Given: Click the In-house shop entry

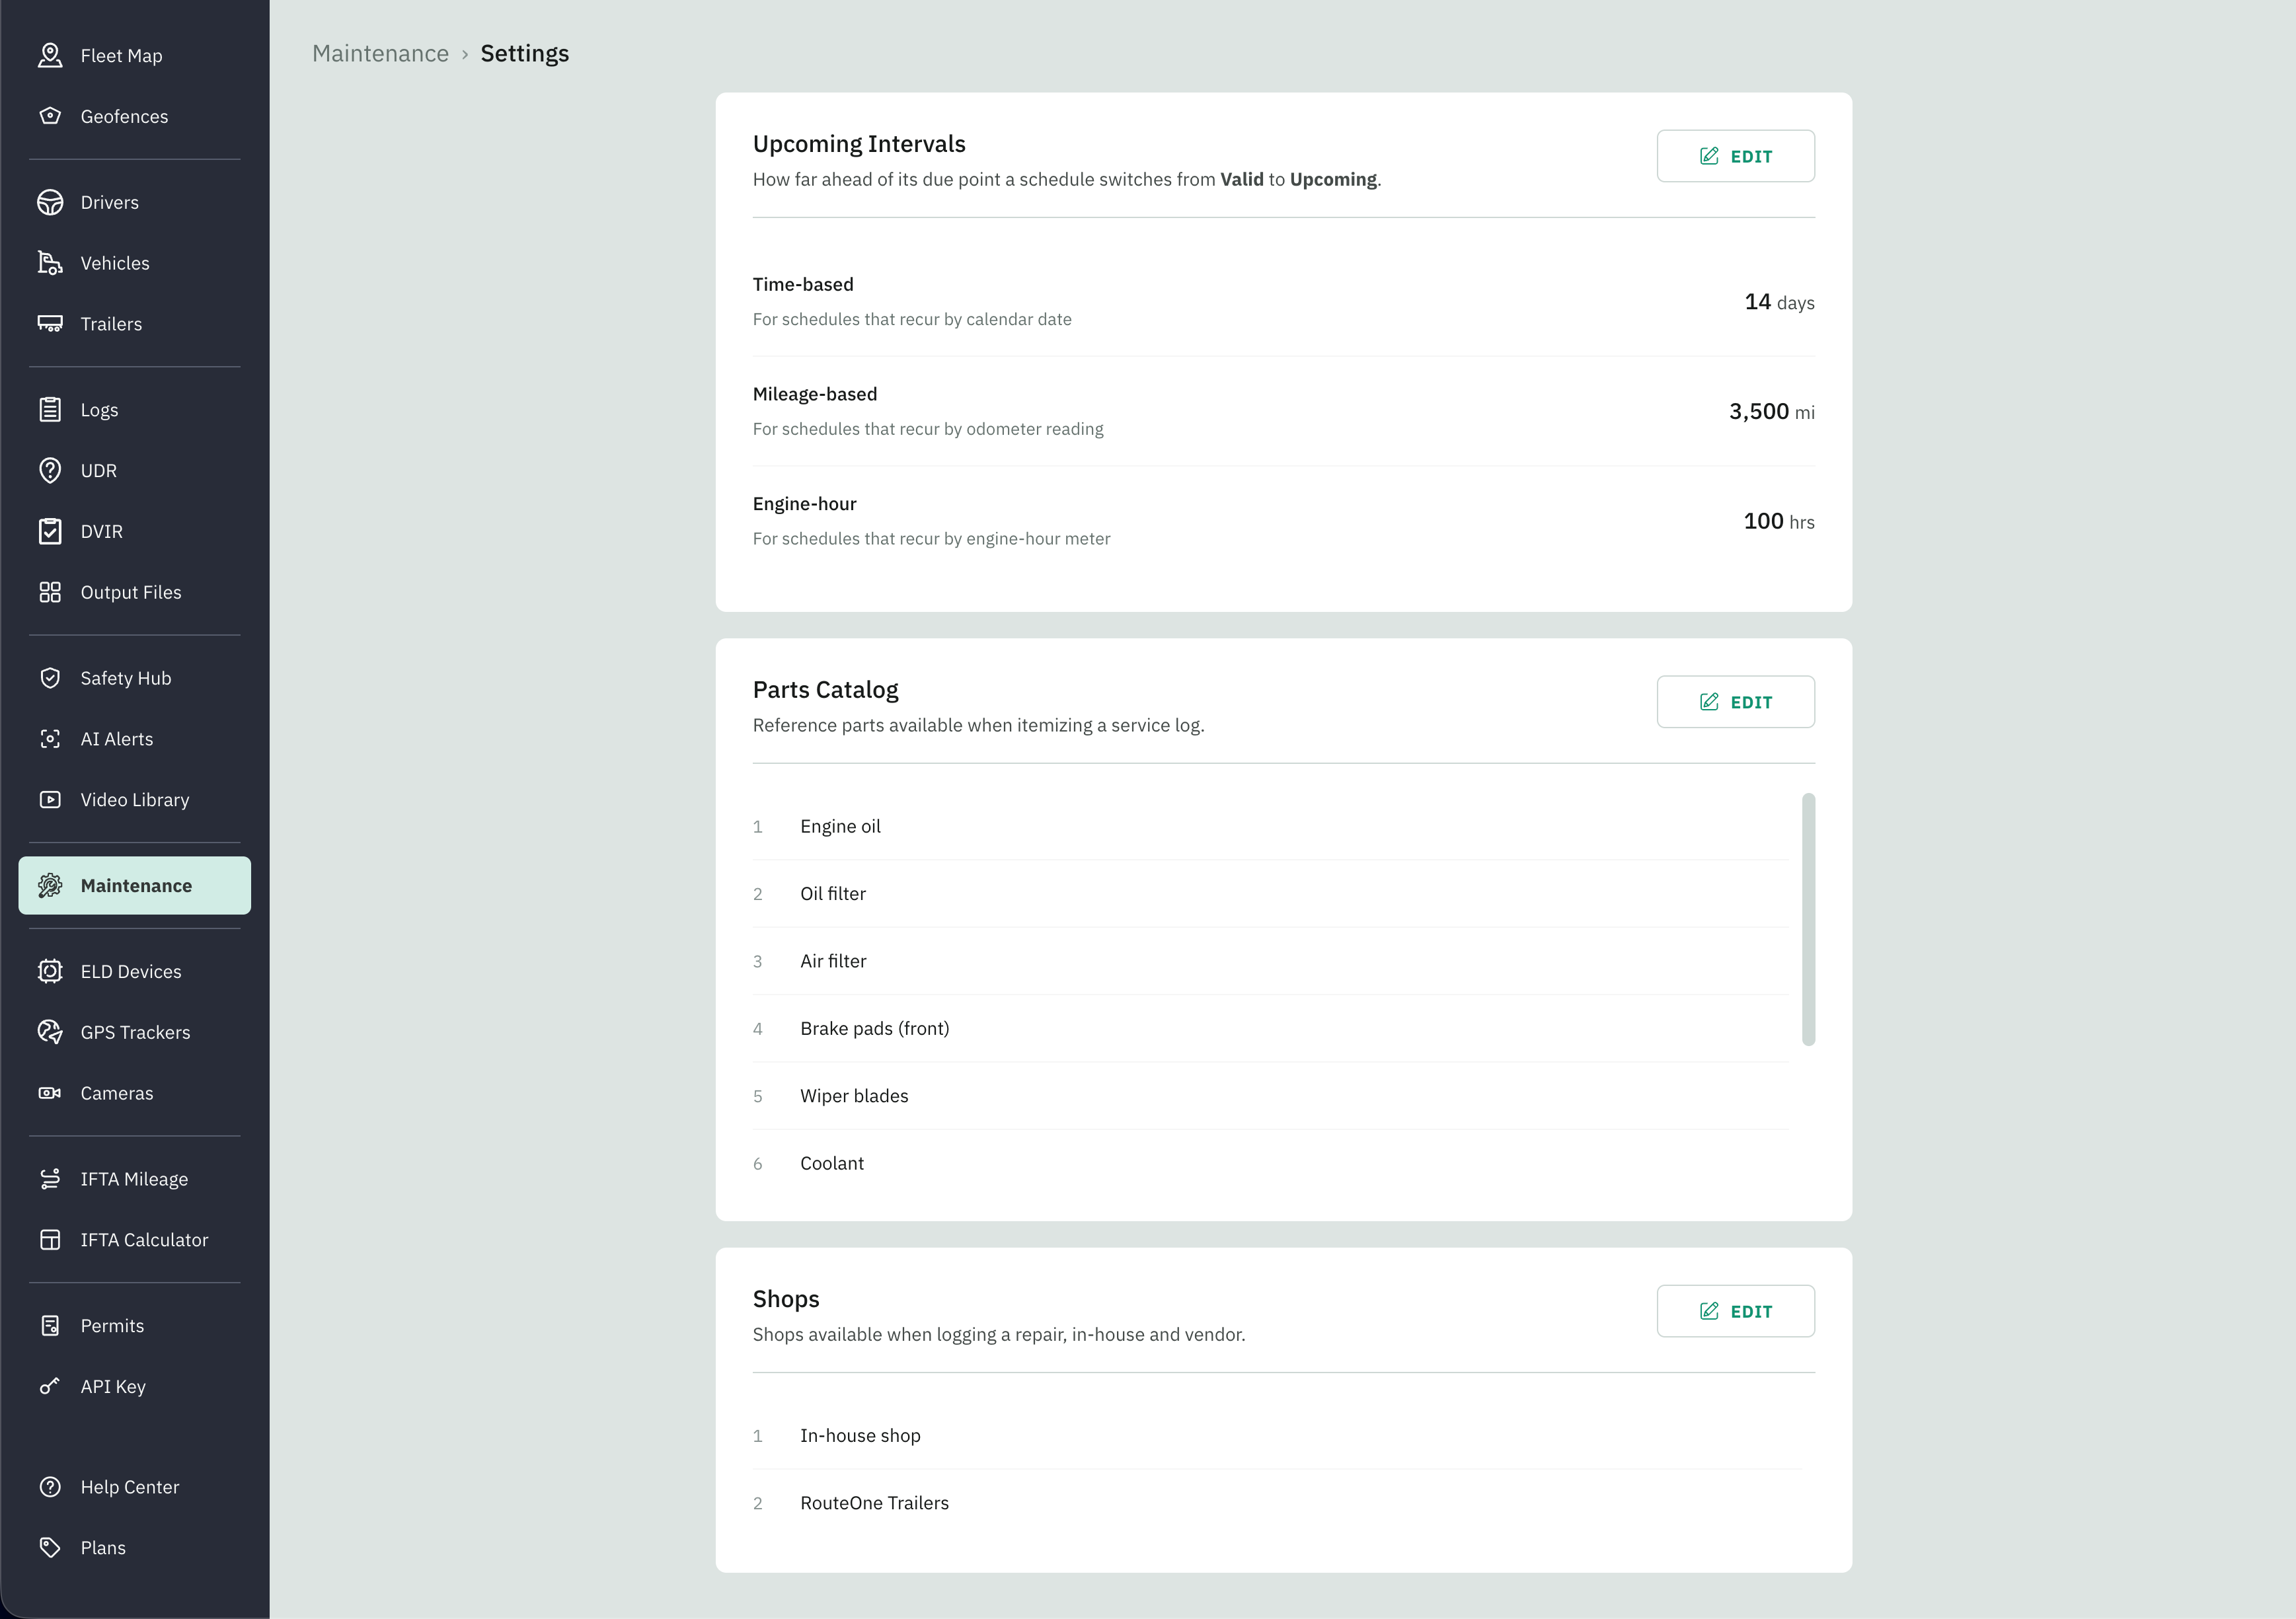Looking at the screenshot, I should pyautogui.click(x=1277, y=1436).
